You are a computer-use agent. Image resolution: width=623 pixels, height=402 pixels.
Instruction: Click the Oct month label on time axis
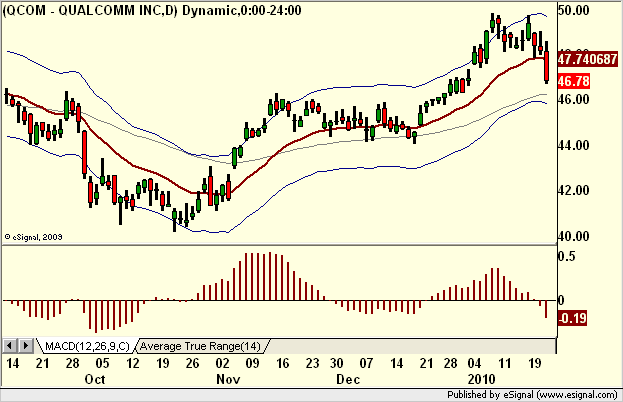tap(95, 379)
